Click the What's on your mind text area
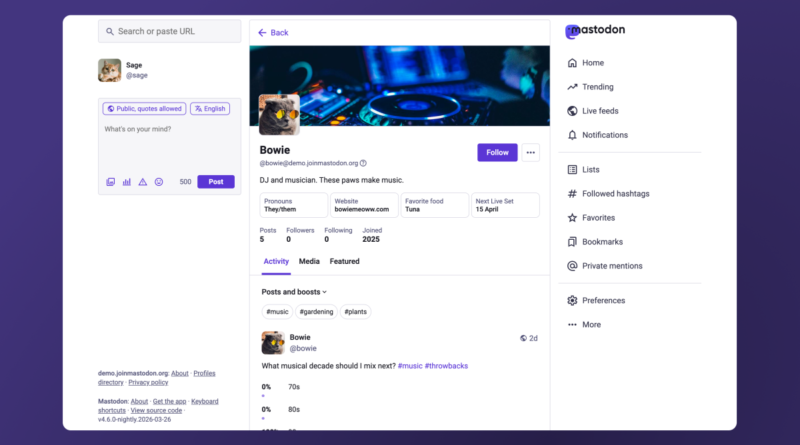This screenshot has width=800, height=445. click(169, 145)
